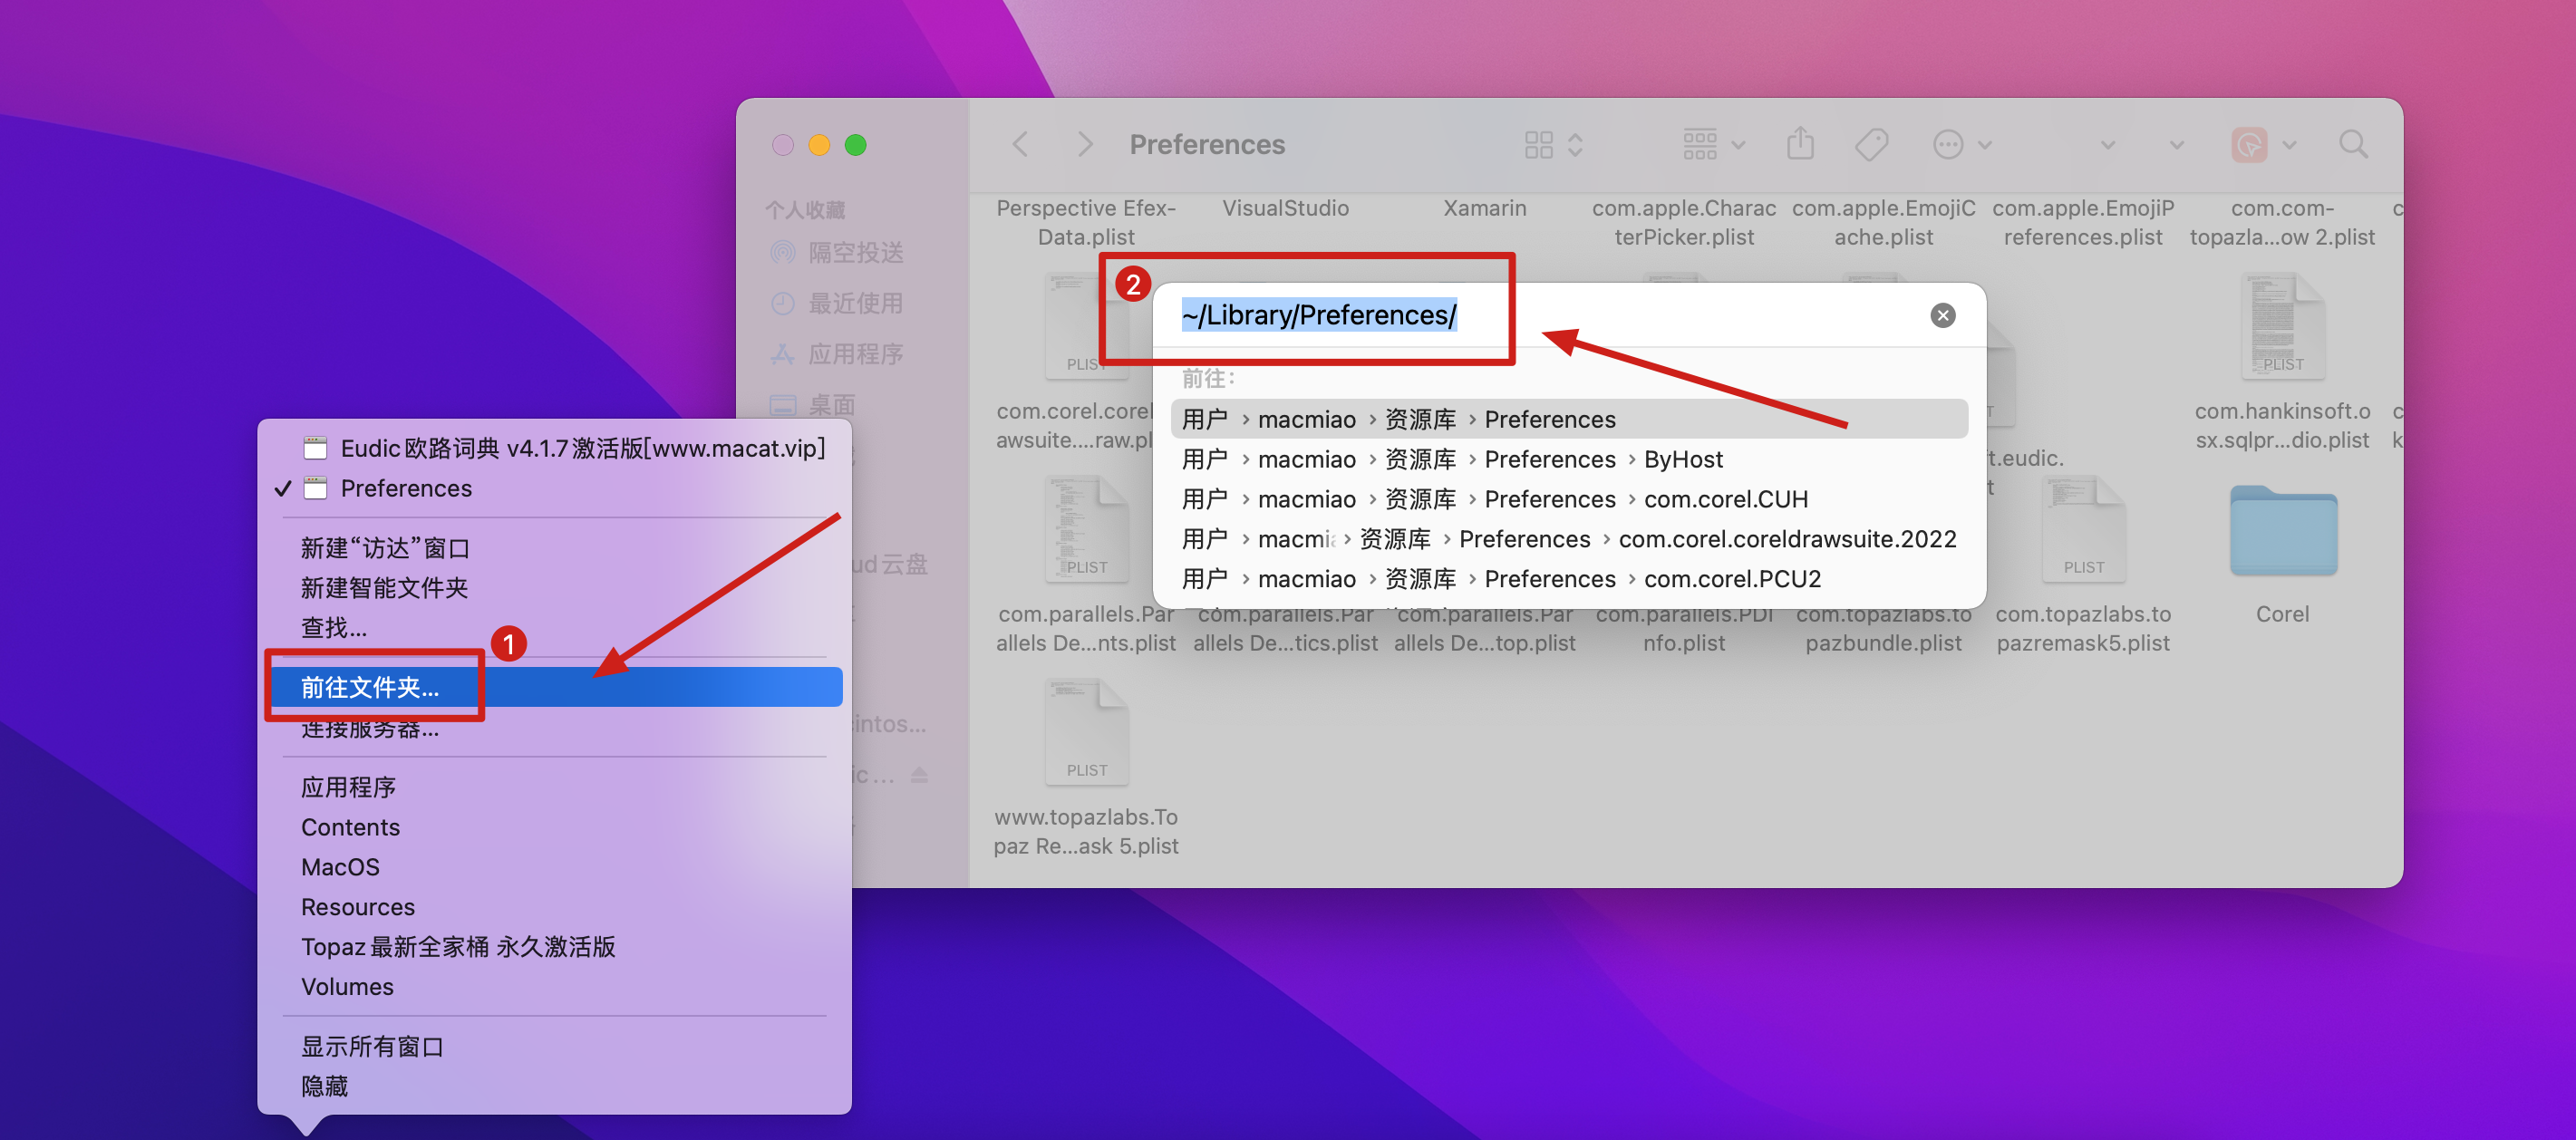Click the icon view grid button

[1539, 145]
